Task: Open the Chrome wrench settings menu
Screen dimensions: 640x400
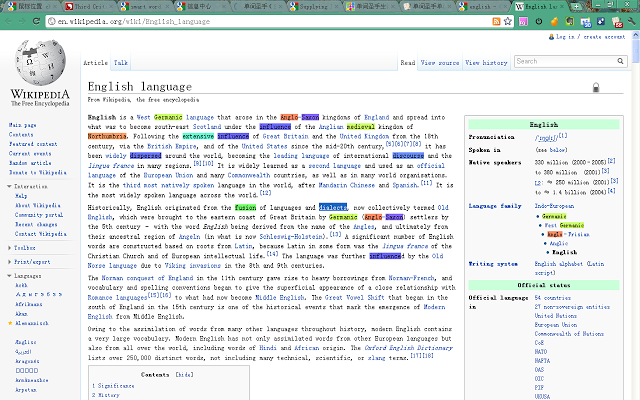Action: (632, 21)
